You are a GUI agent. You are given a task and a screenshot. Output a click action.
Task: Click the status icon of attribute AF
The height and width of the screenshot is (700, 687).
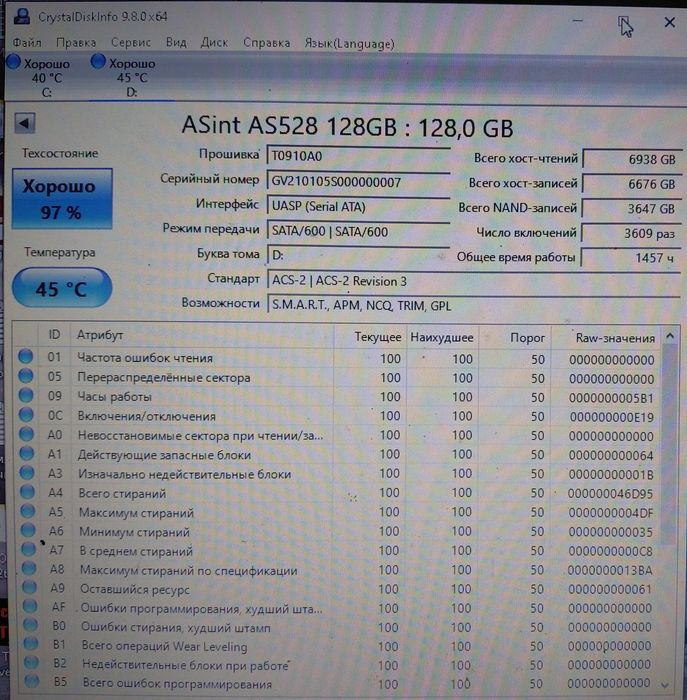[30, 606]
